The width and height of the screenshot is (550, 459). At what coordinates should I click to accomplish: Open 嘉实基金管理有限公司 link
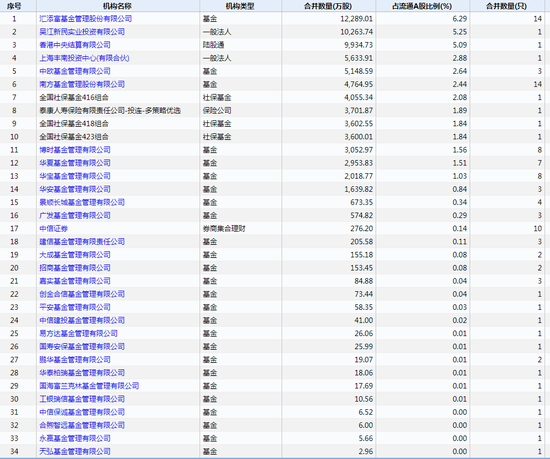tap(75, 281)
